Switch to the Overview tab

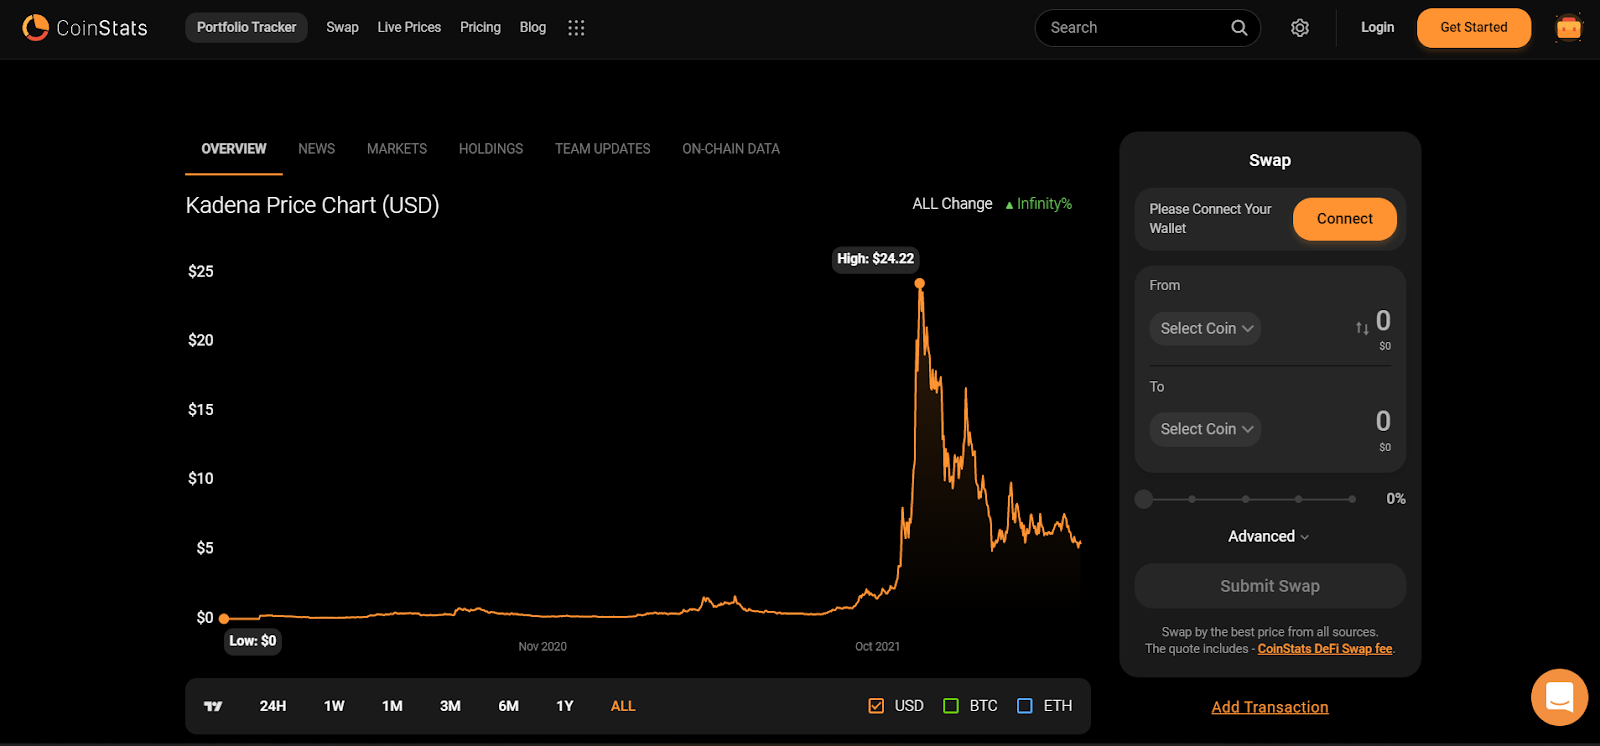pyautogui.click(x=234, y=149)
